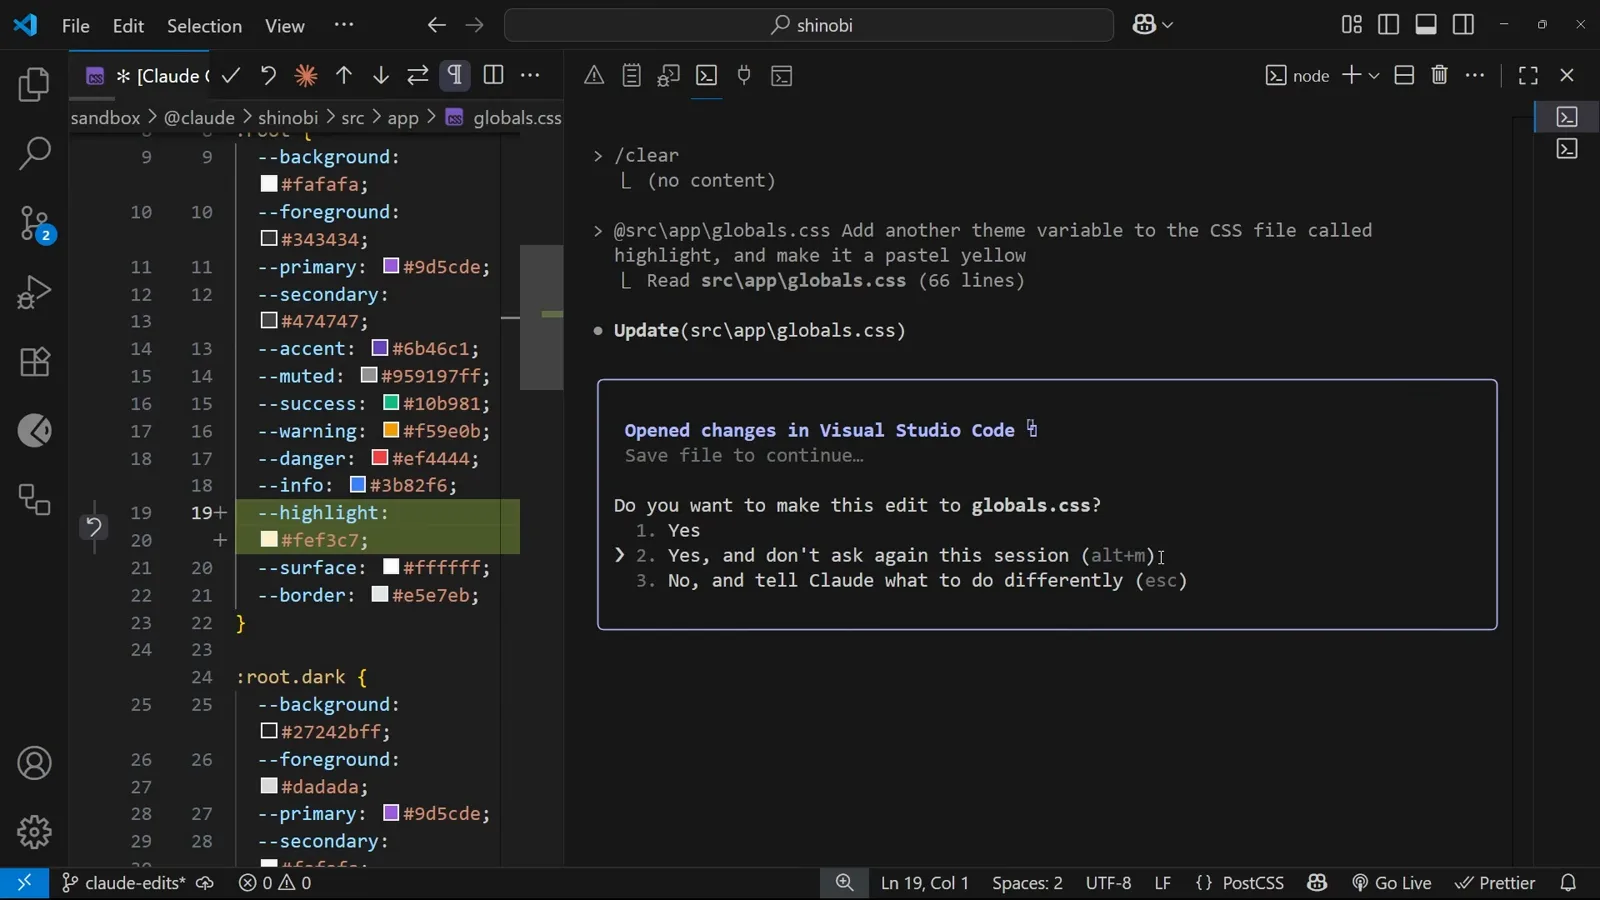Swap left and right diff sides
The width and height of the screenshot is (1600, 900).
(x=418, y=75)
